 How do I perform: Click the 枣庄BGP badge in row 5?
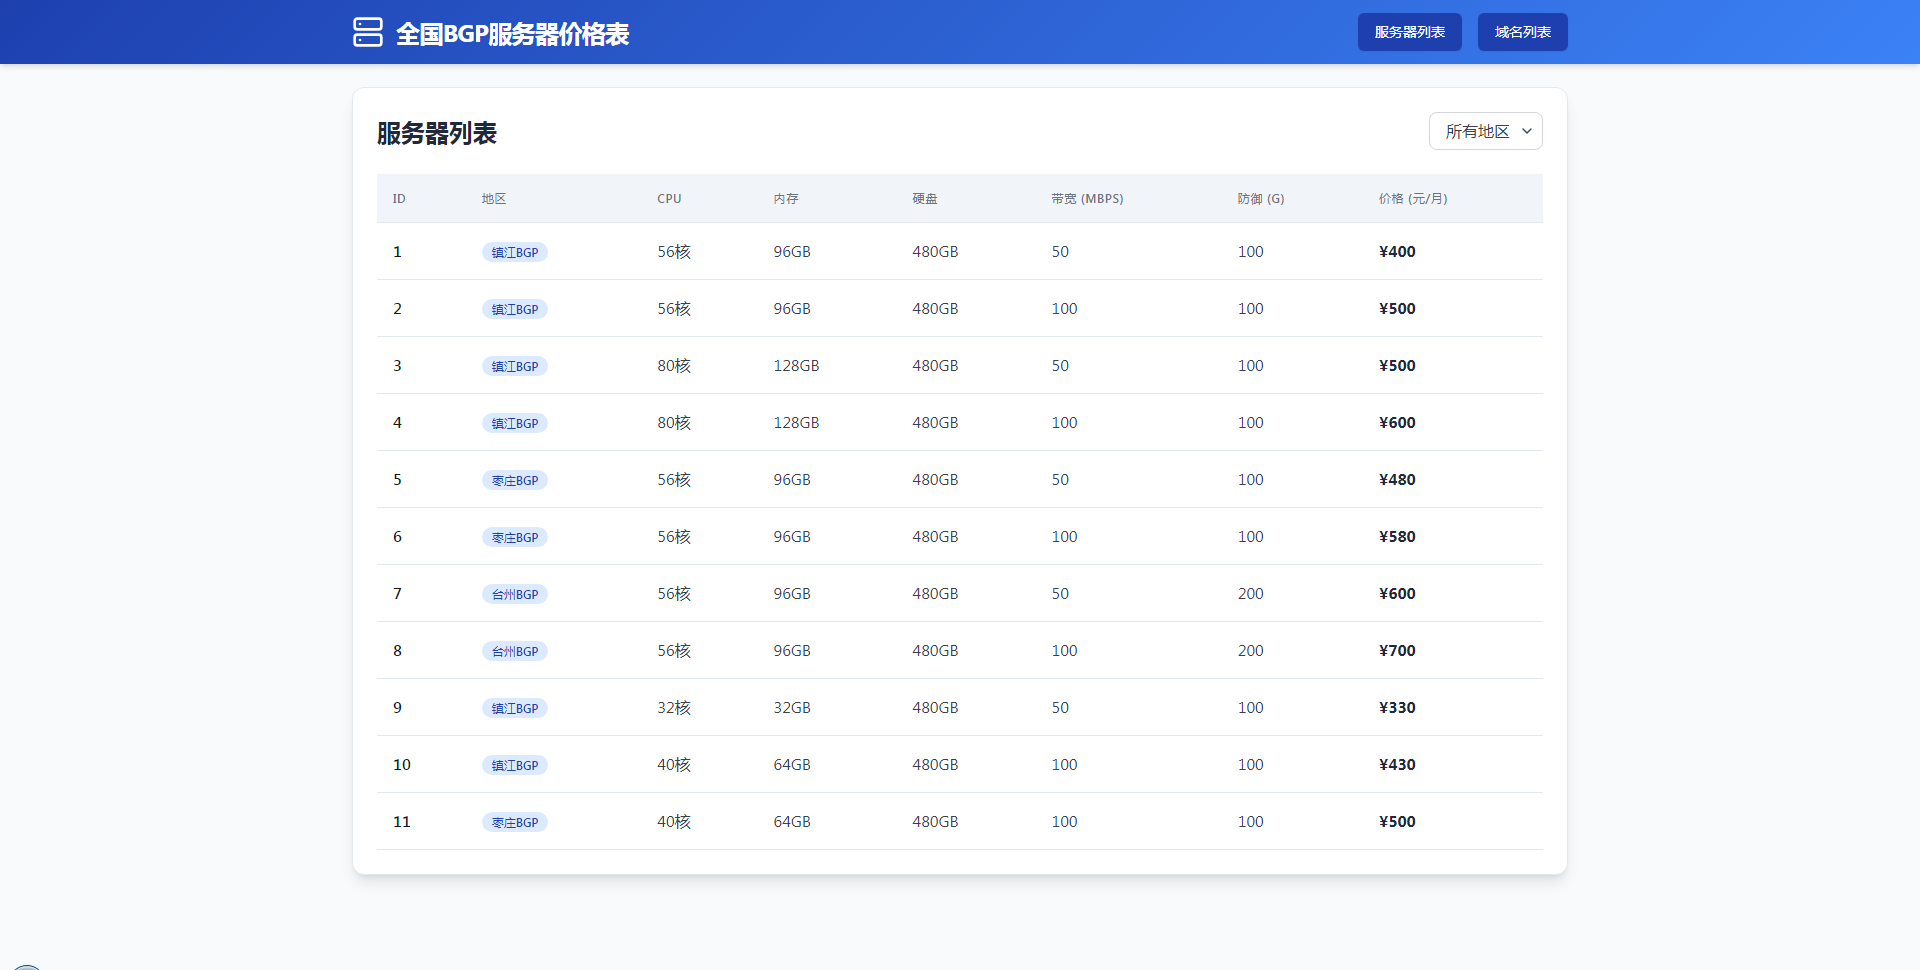pyautogui.click(x=515, y=480)
